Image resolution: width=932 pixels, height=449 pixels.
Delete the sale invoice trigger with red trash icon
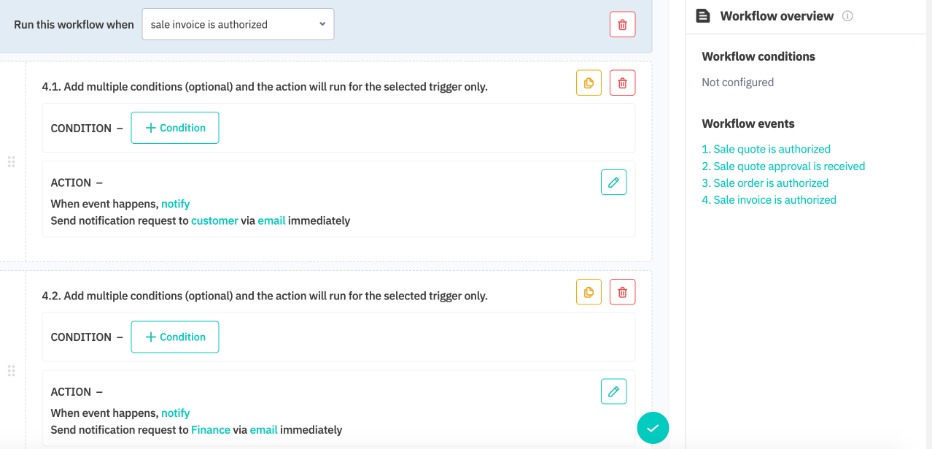point(622,25)
